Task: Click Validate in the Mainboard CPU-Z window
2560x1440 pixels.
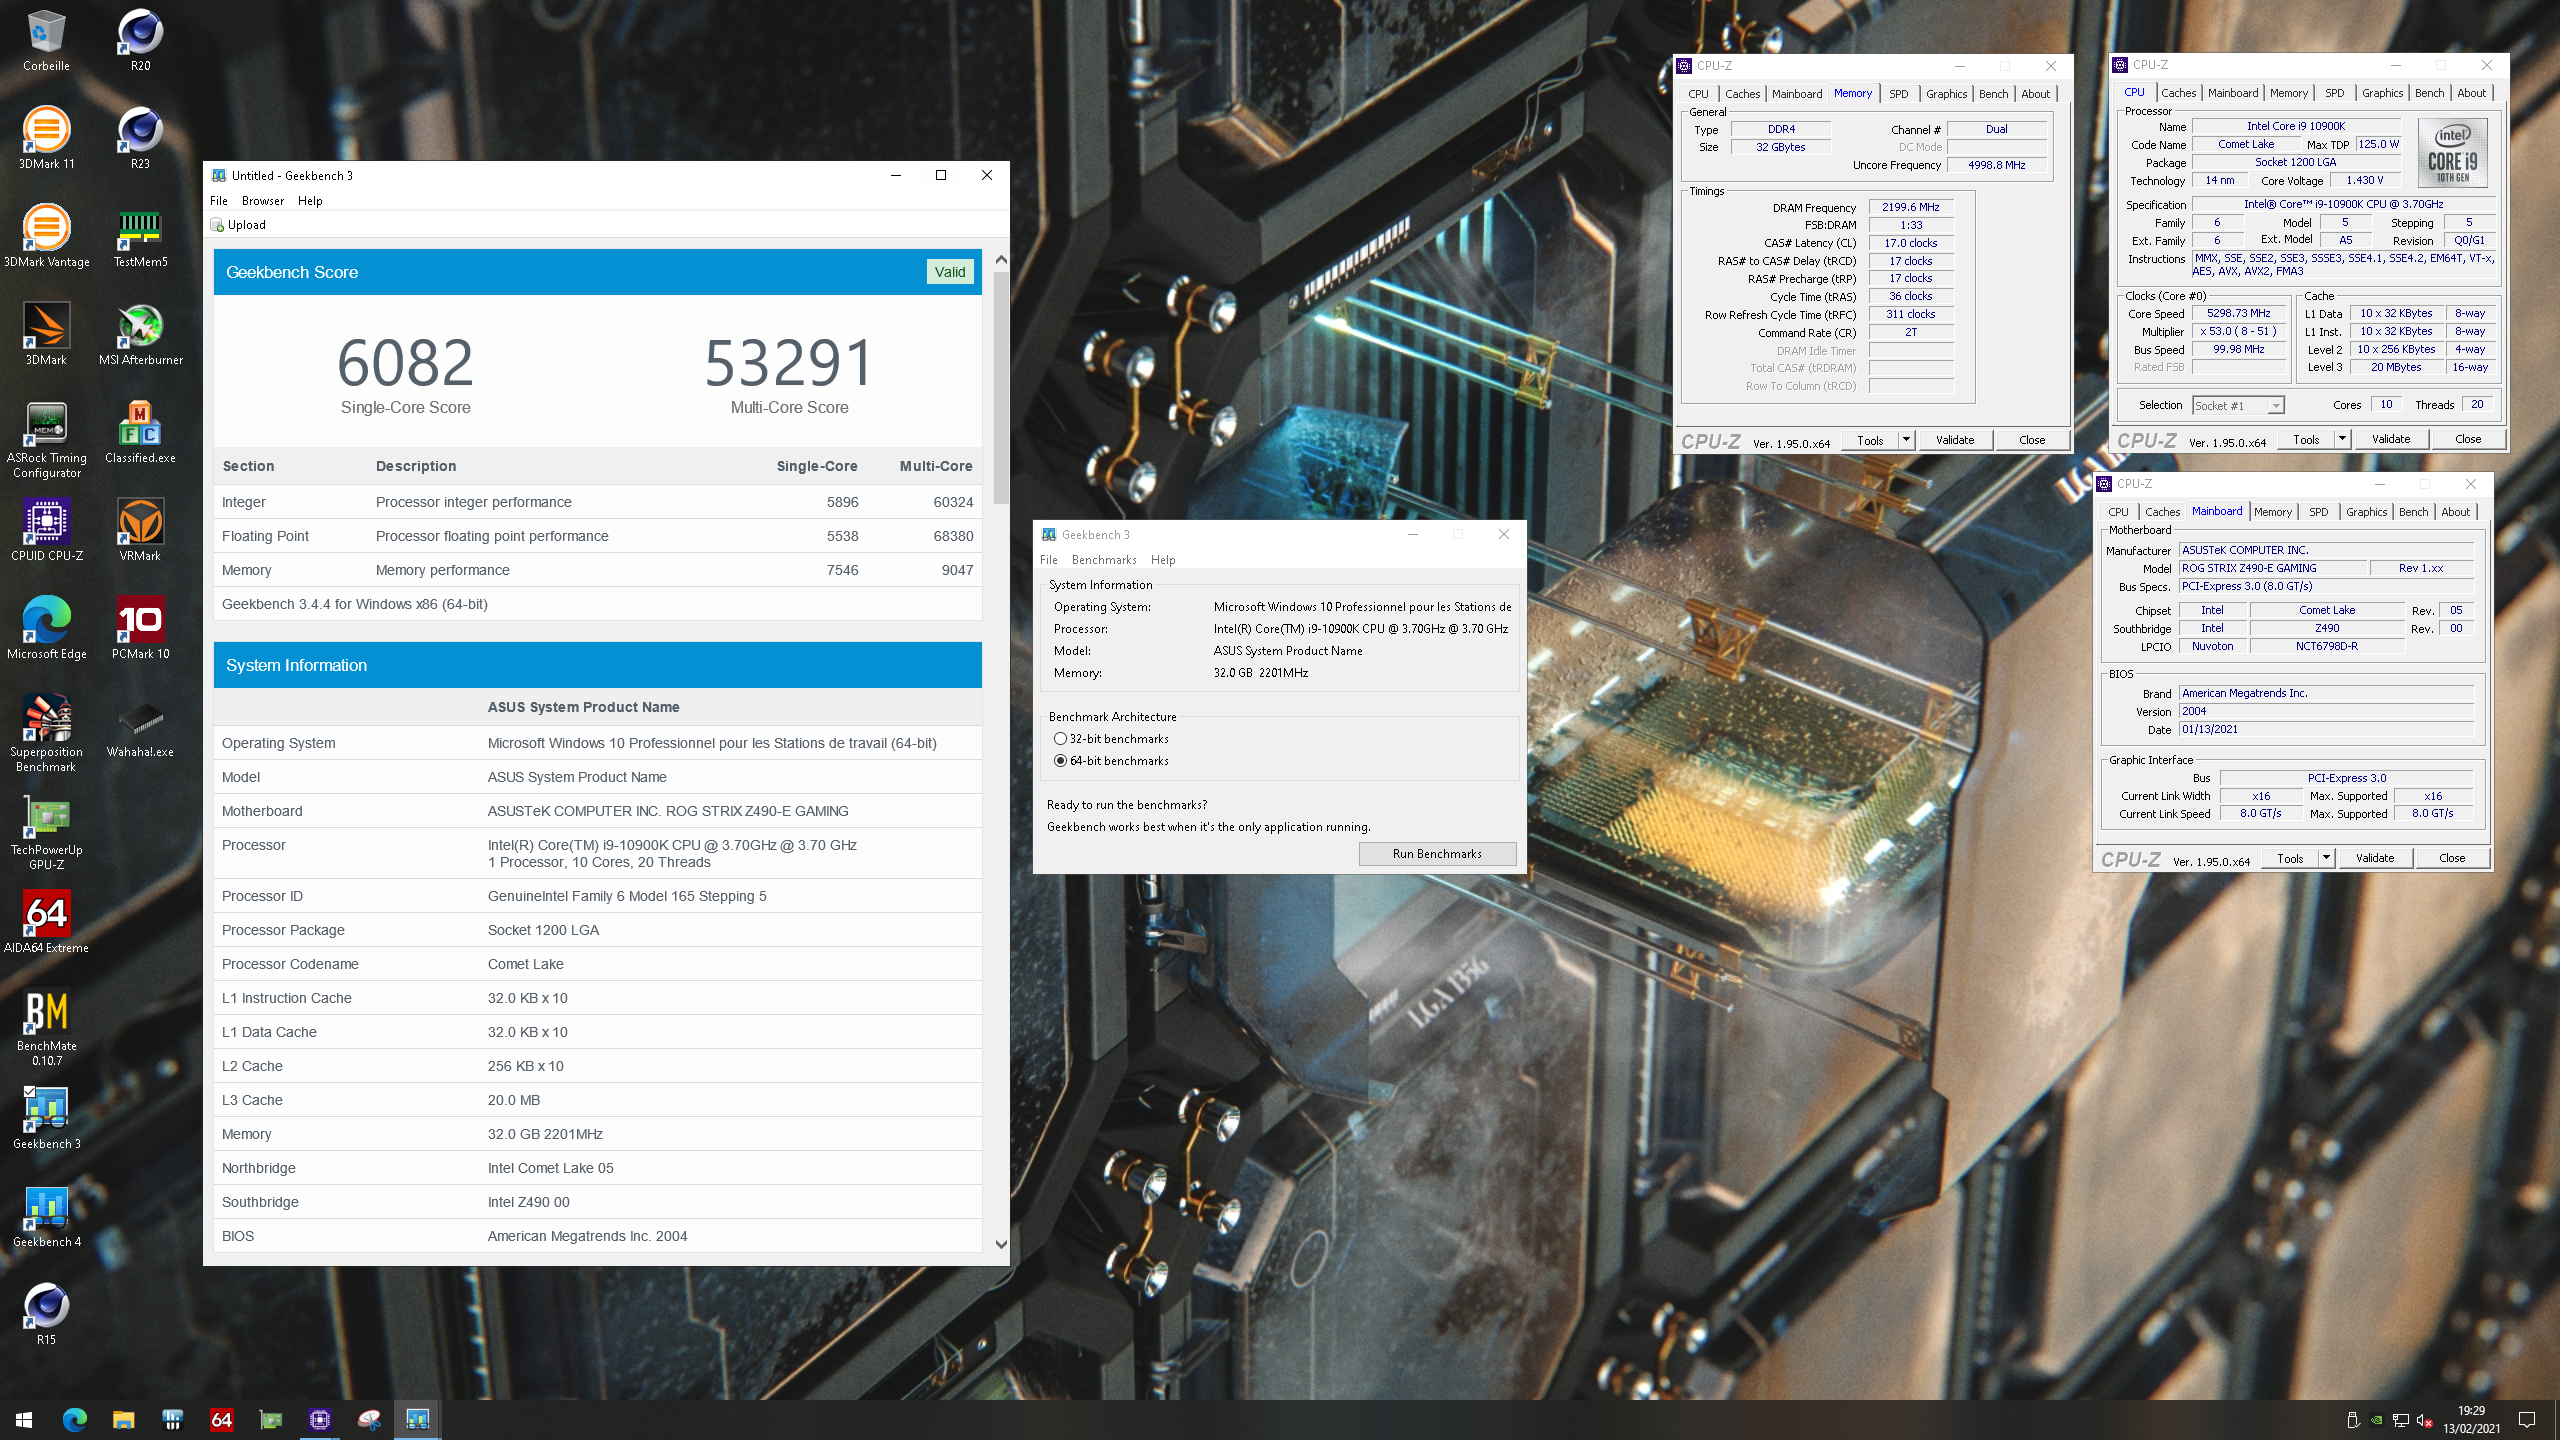Action: (x=2375, y=858)
